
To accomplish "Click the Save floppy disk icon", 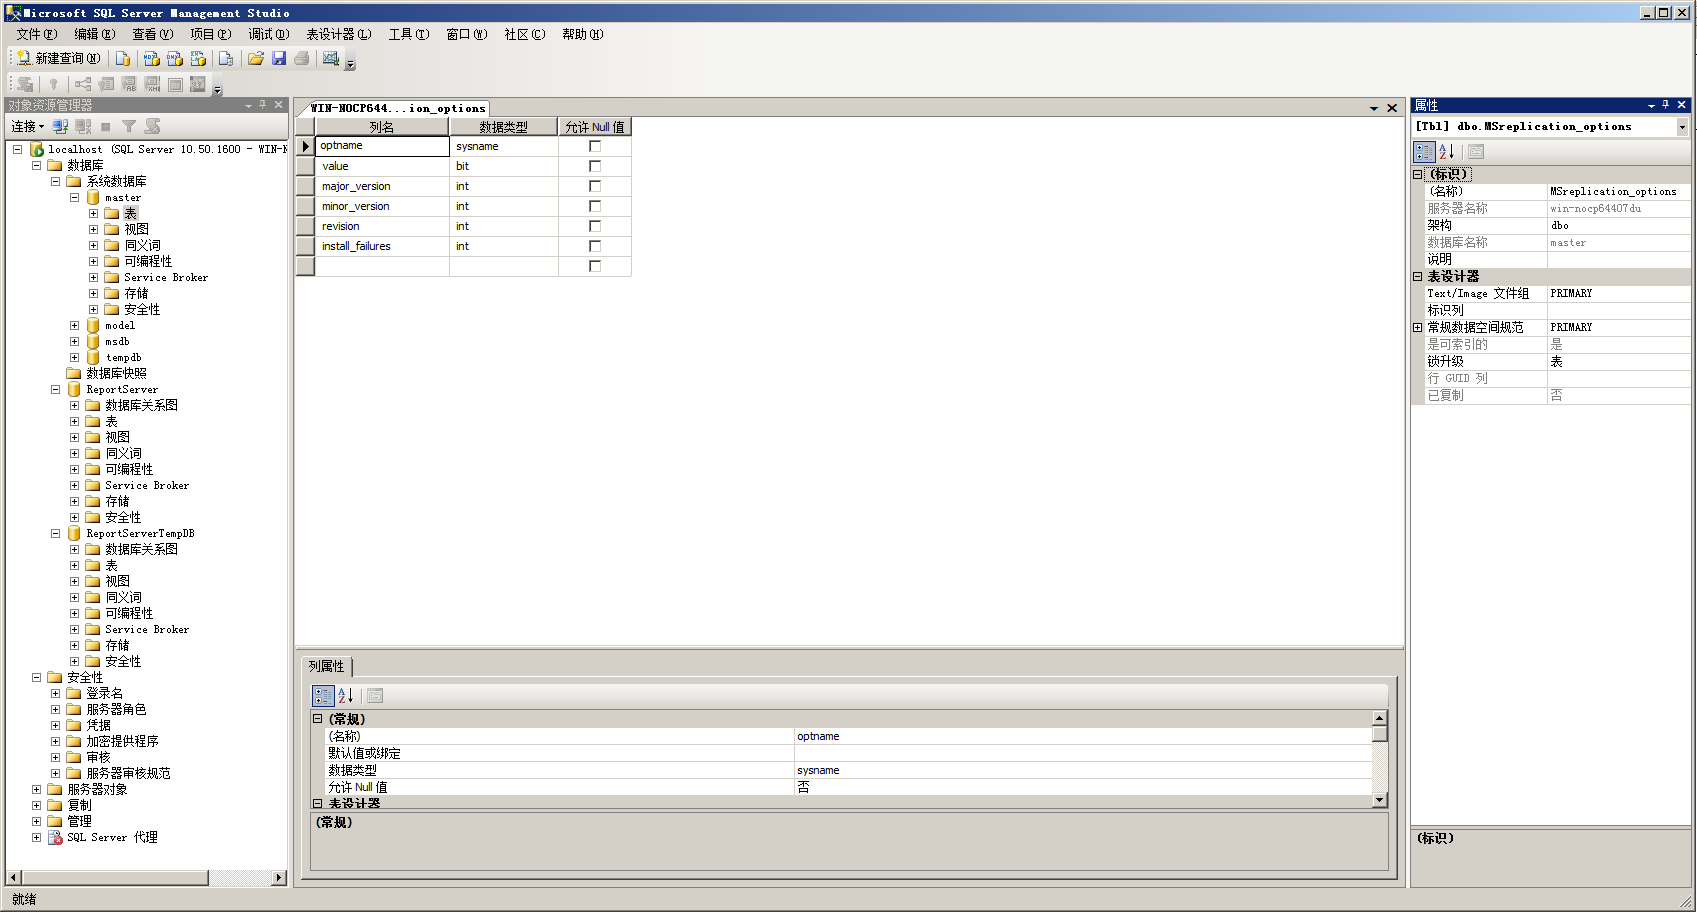I will point(279,59).
